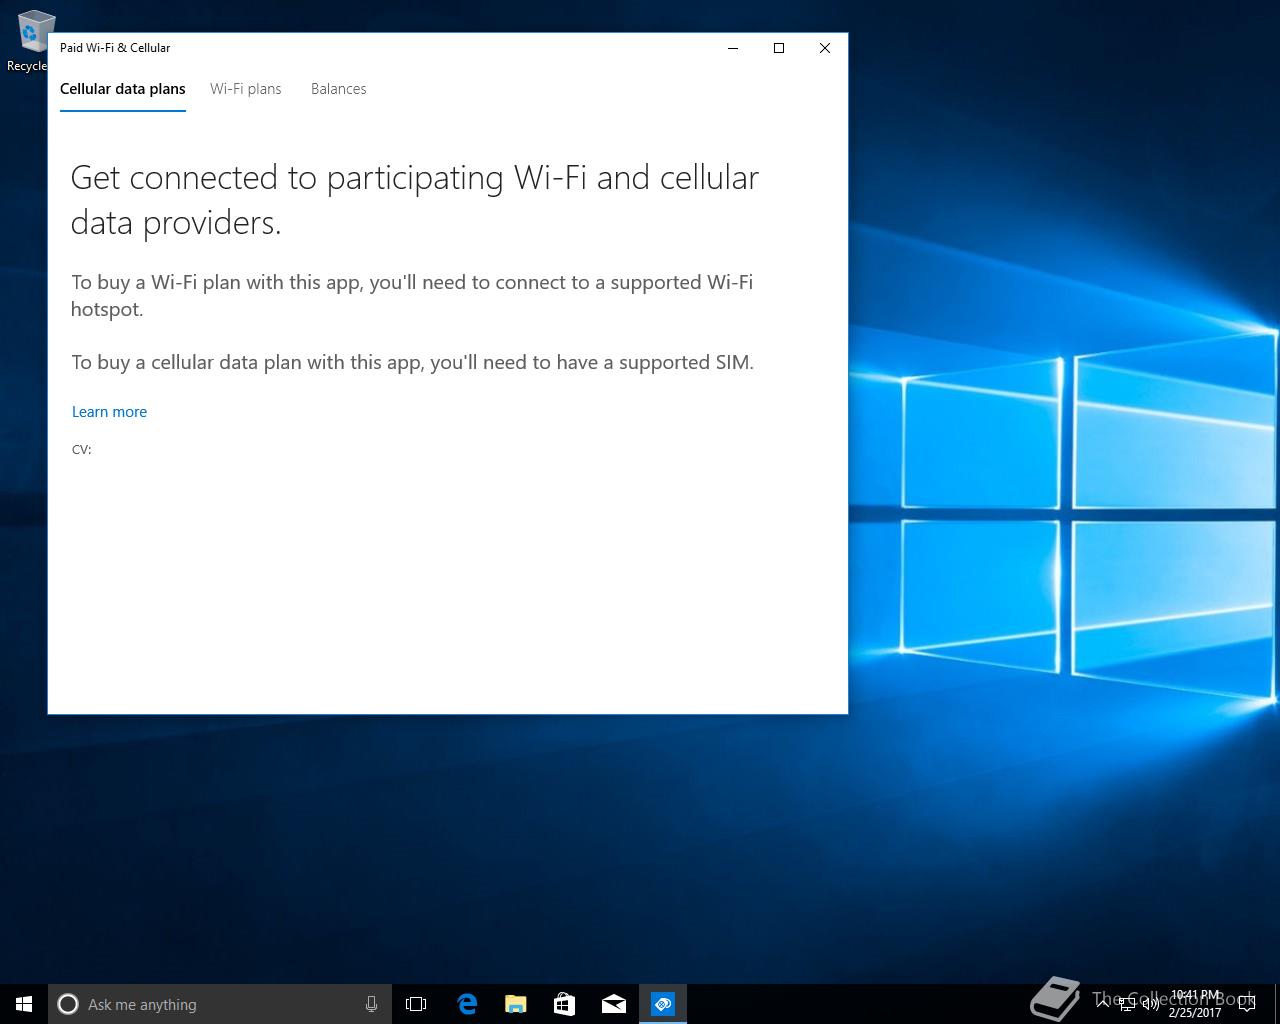Open the Action Center notifications icon
This screenshot has height=1024, width=1280.
pos(1249,1004)
